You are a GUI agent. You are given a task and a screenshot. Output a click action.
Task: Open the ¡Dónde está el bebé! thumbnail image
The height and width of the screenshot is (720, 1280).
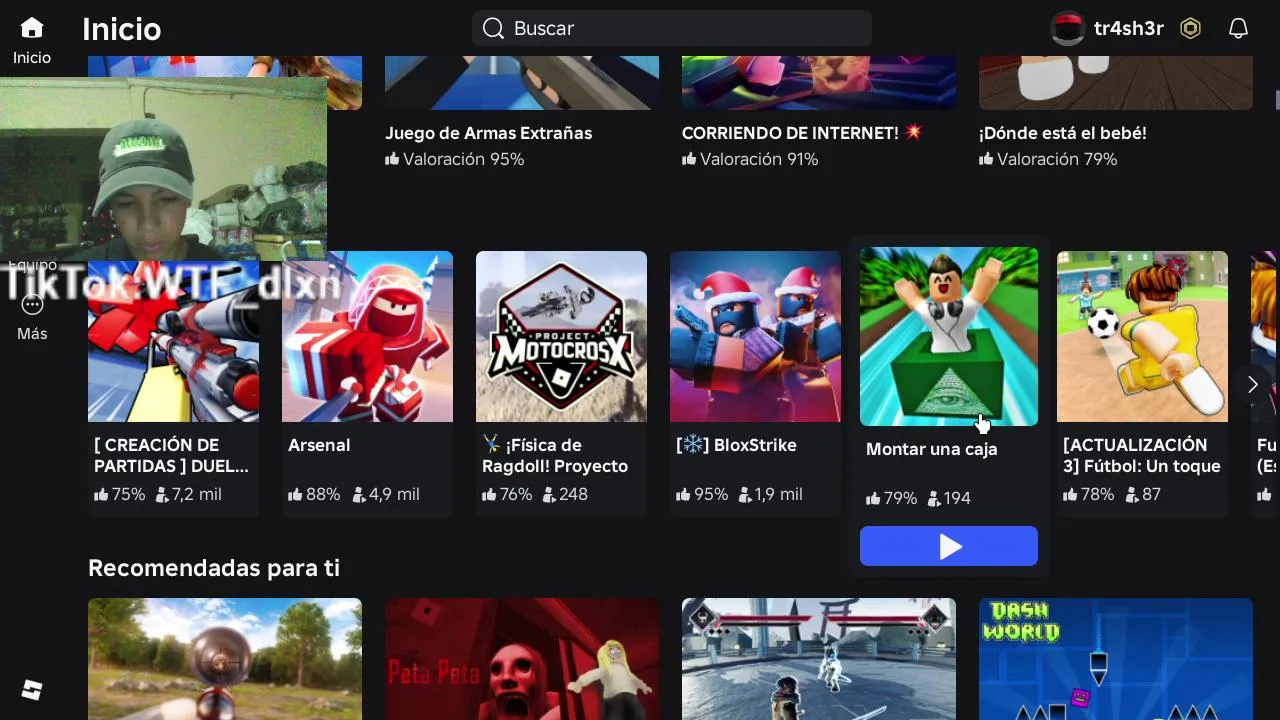tap(1116, 82)
